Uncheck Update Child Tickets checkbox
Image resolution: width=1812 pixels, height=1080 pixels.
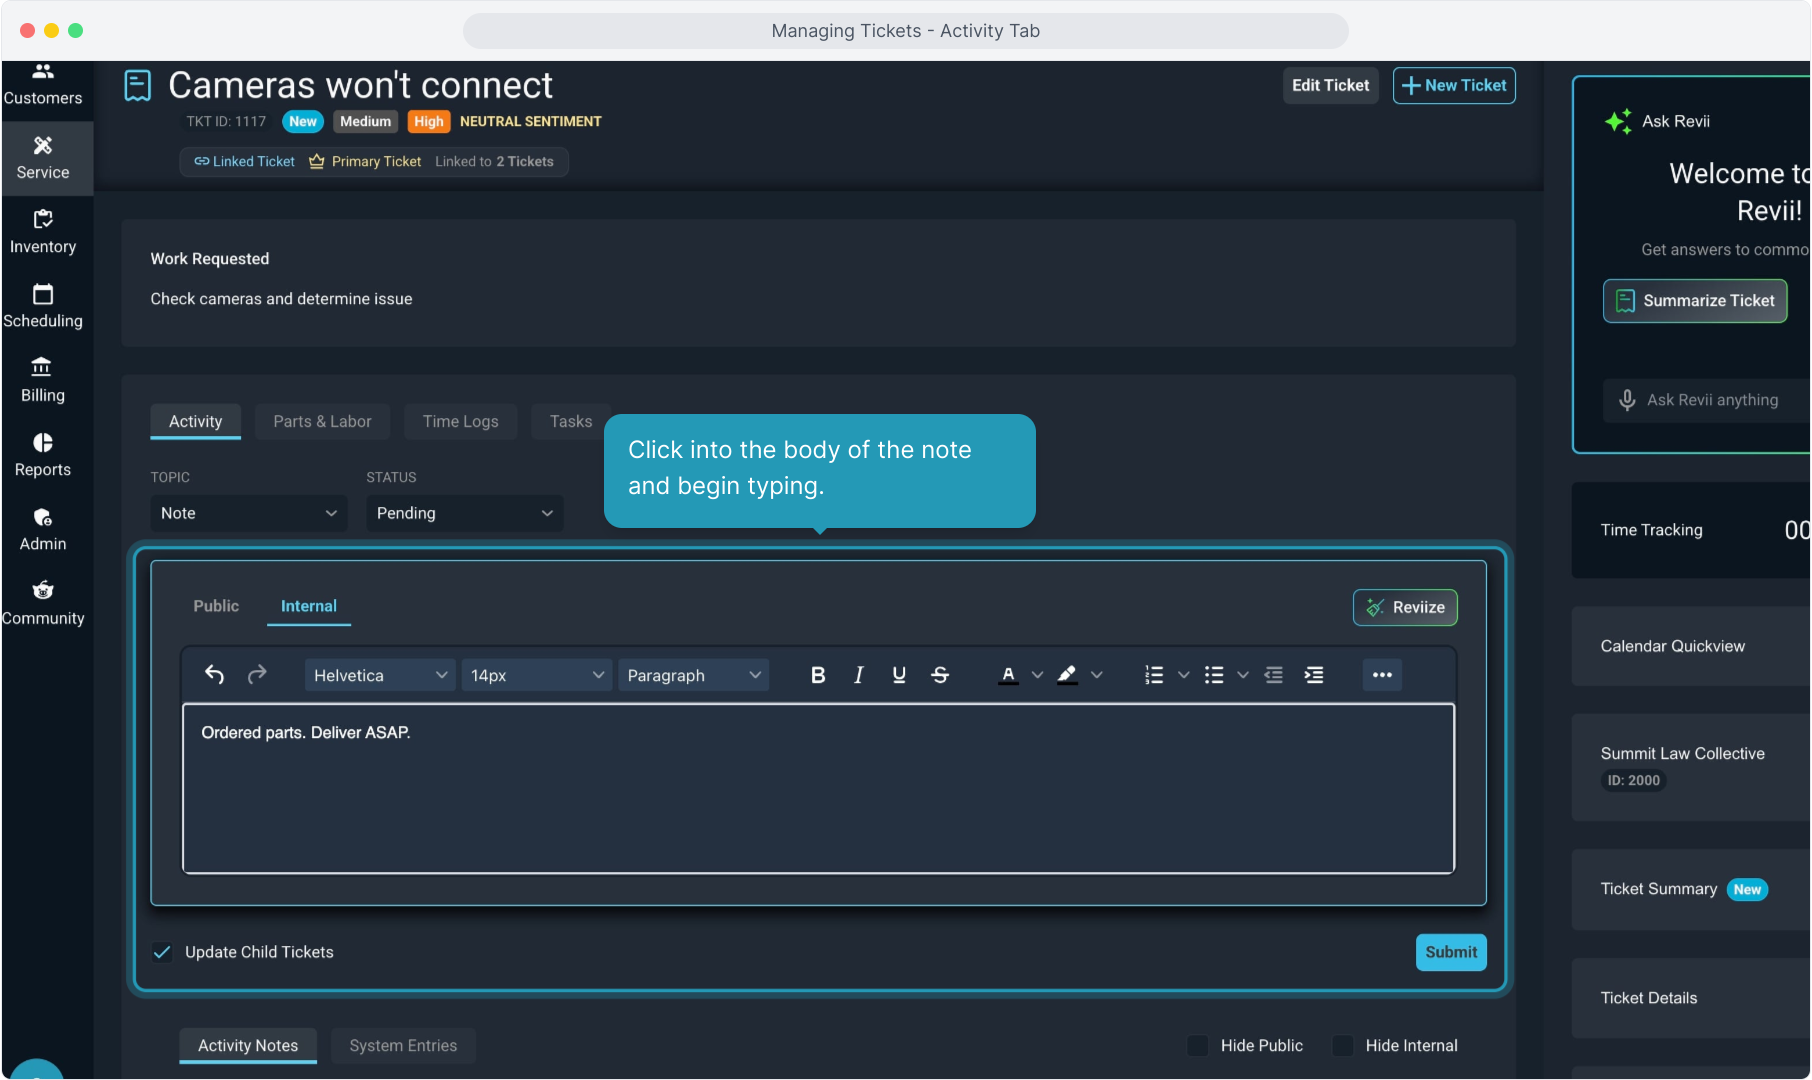162,952
